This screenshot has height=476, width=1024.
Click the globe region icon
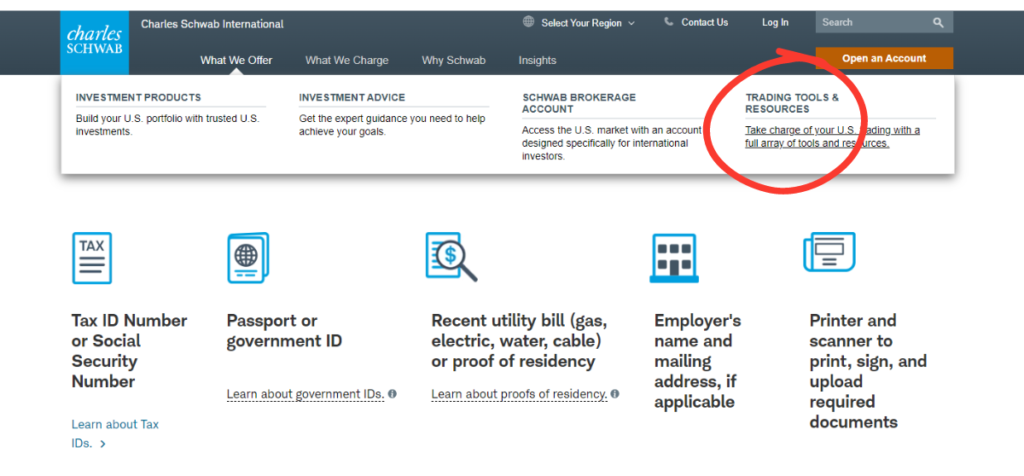click(x=528, y=22)
